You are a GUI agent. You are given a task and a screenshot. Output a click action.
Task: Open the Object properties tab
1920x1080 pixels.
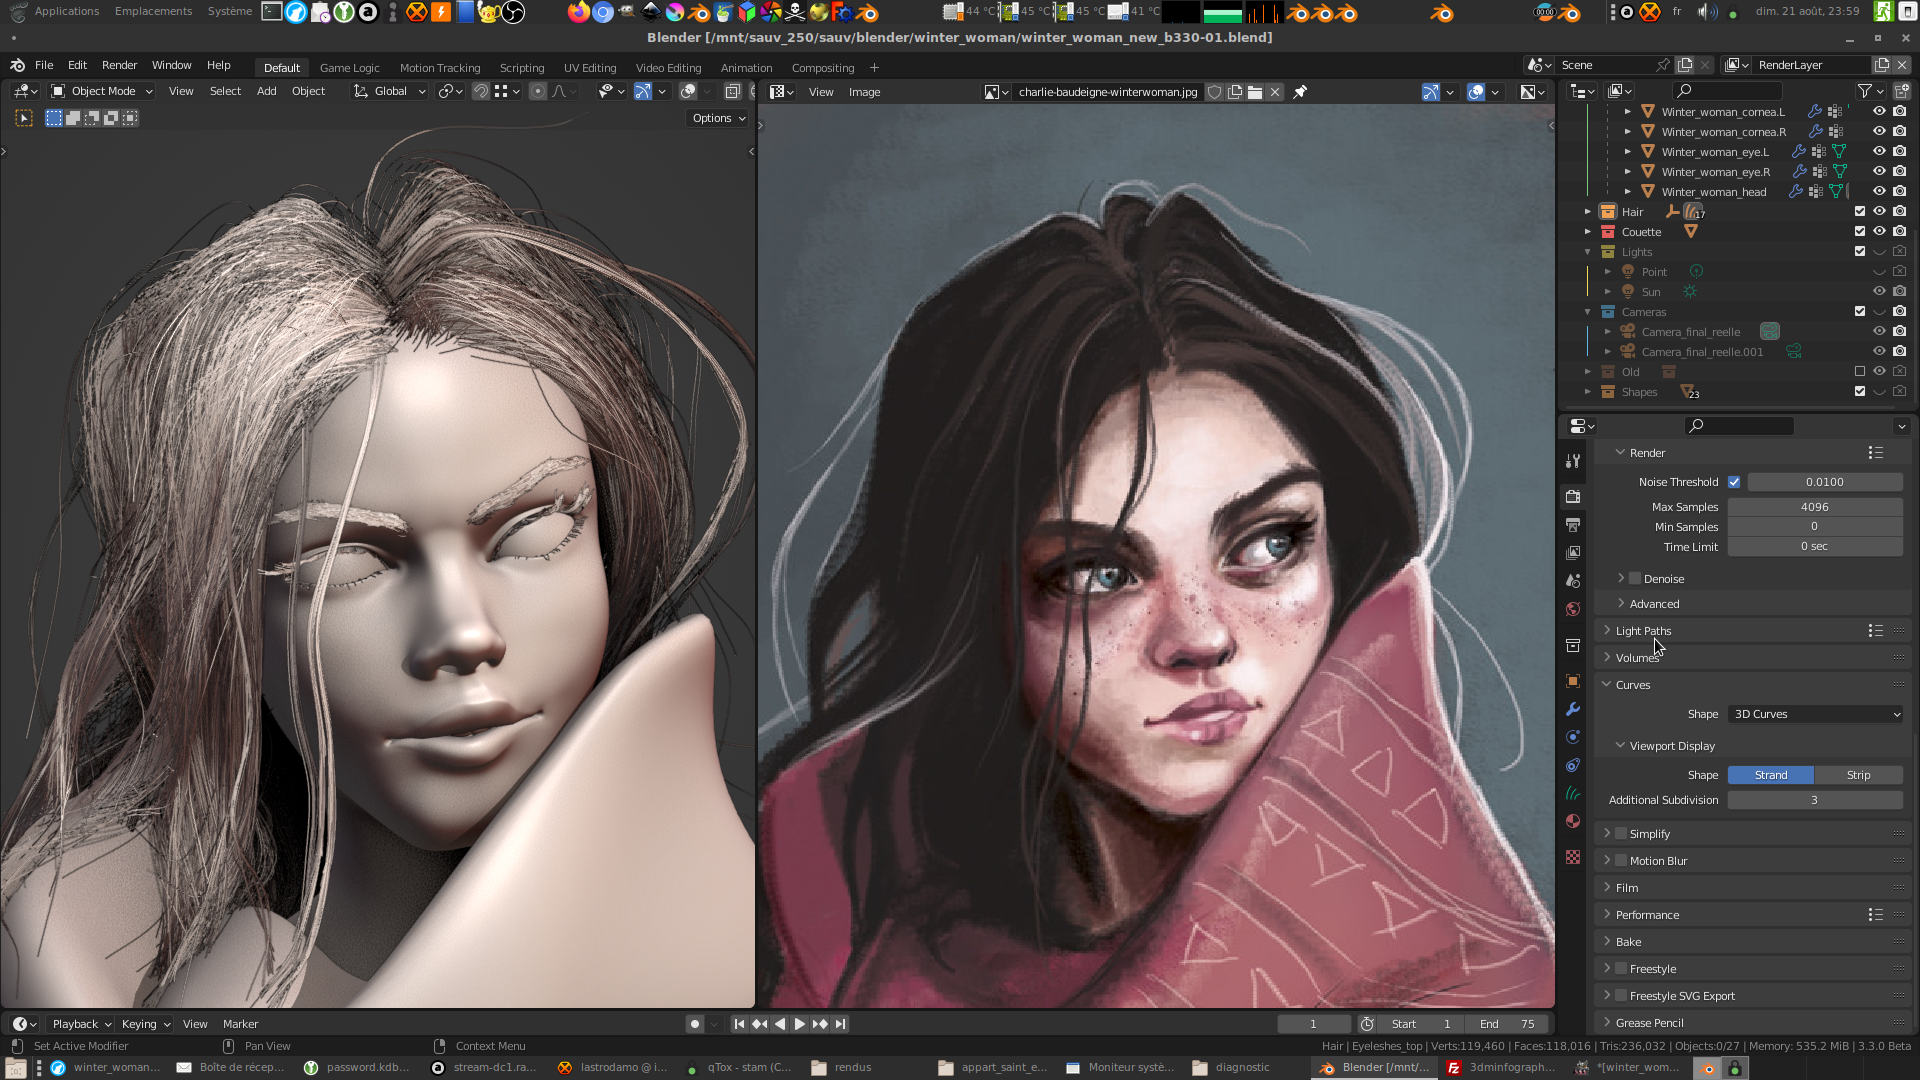1573,681
